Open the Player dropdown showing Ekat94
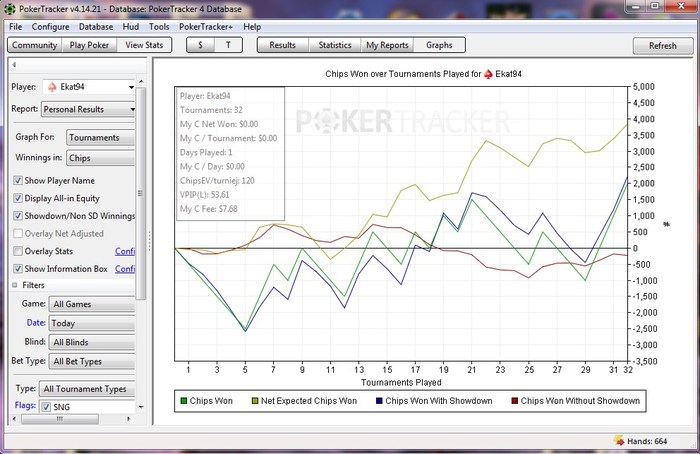Image resolution: width=700 pixels, height=454 pixels. point(89,87)
